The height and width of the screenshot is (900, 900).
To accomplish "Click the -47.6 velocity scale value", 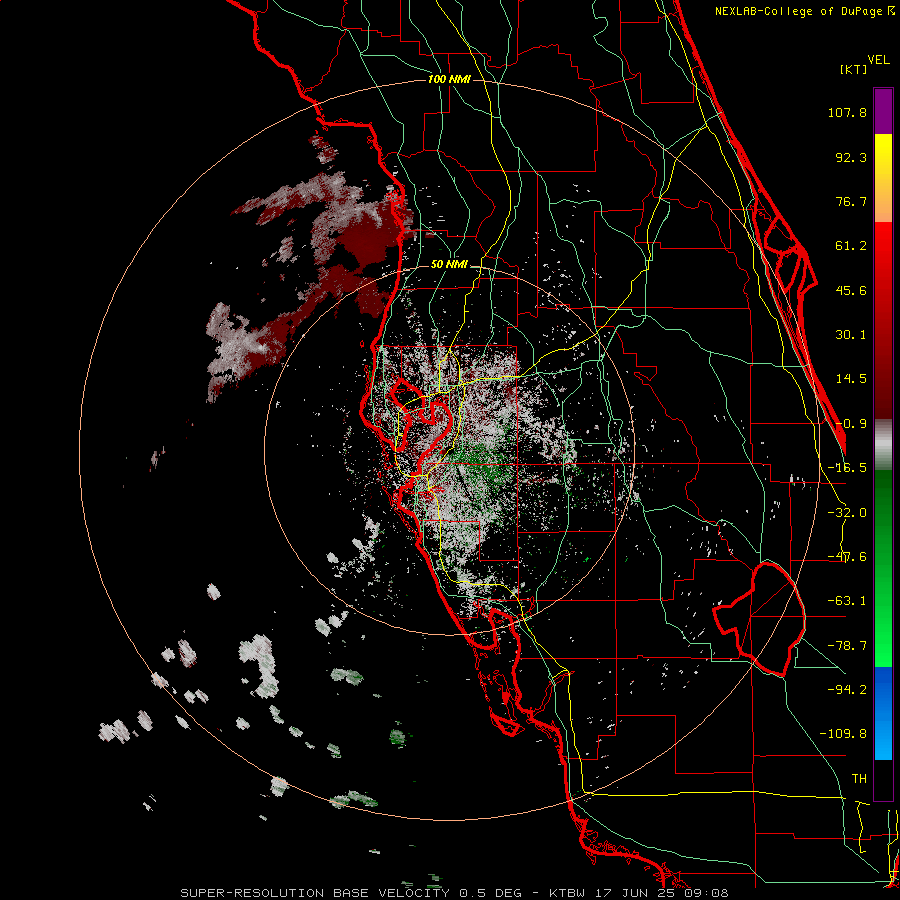I will 847,557.
